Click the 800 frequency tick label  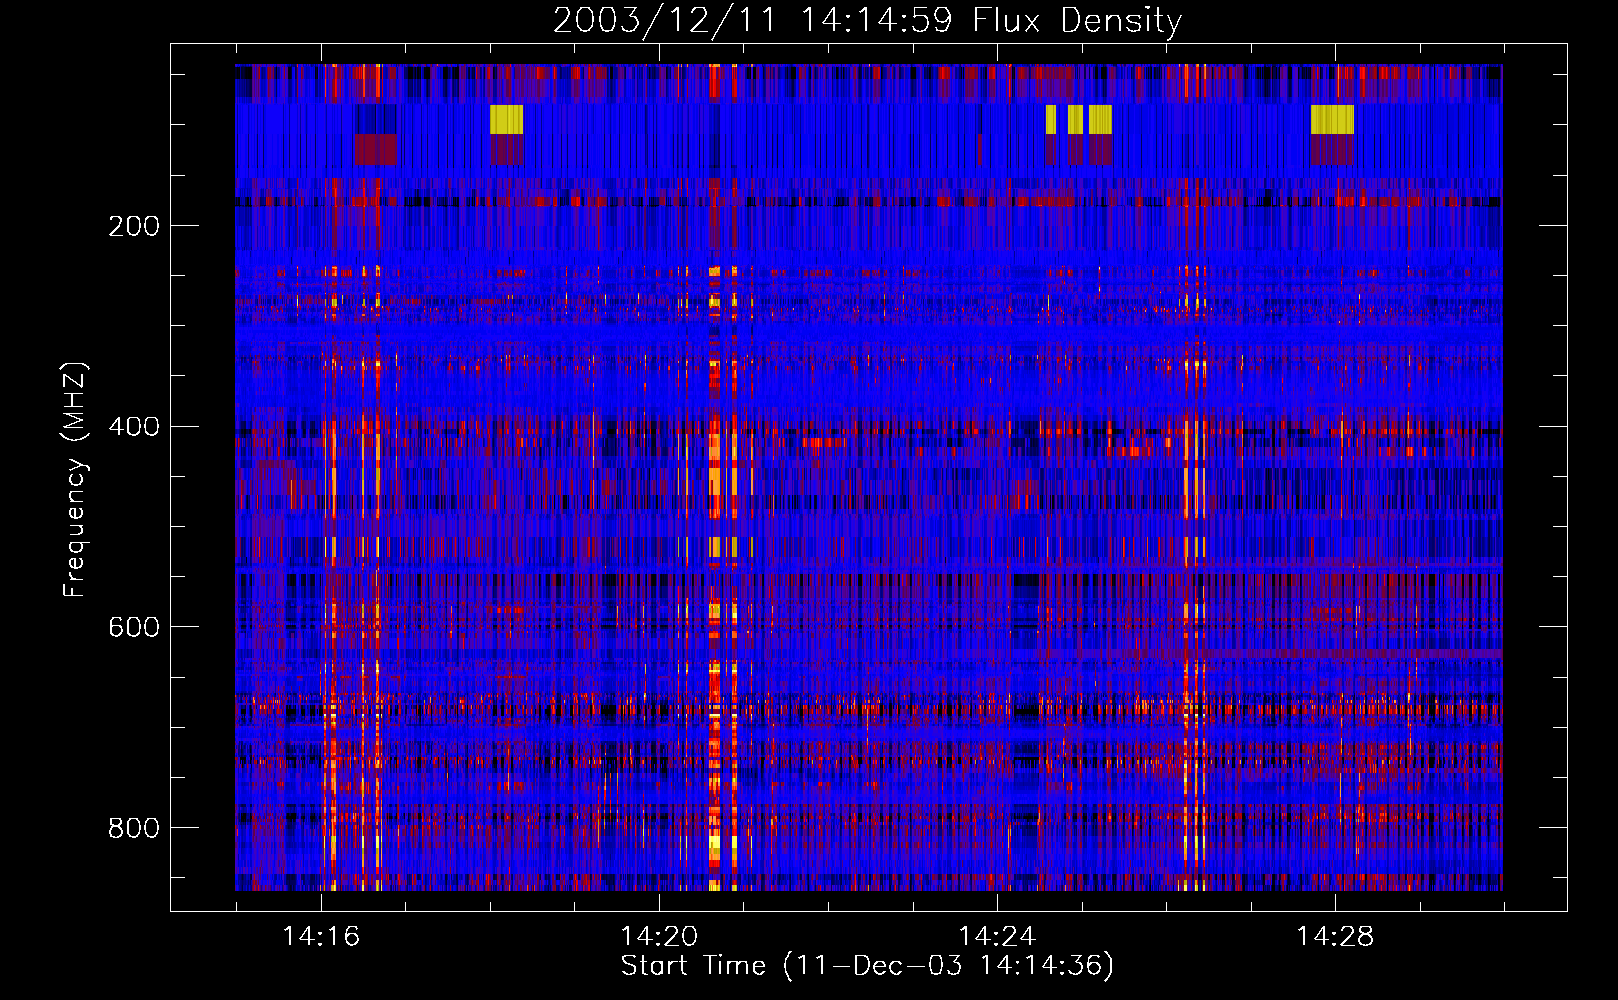pos(134,828)
